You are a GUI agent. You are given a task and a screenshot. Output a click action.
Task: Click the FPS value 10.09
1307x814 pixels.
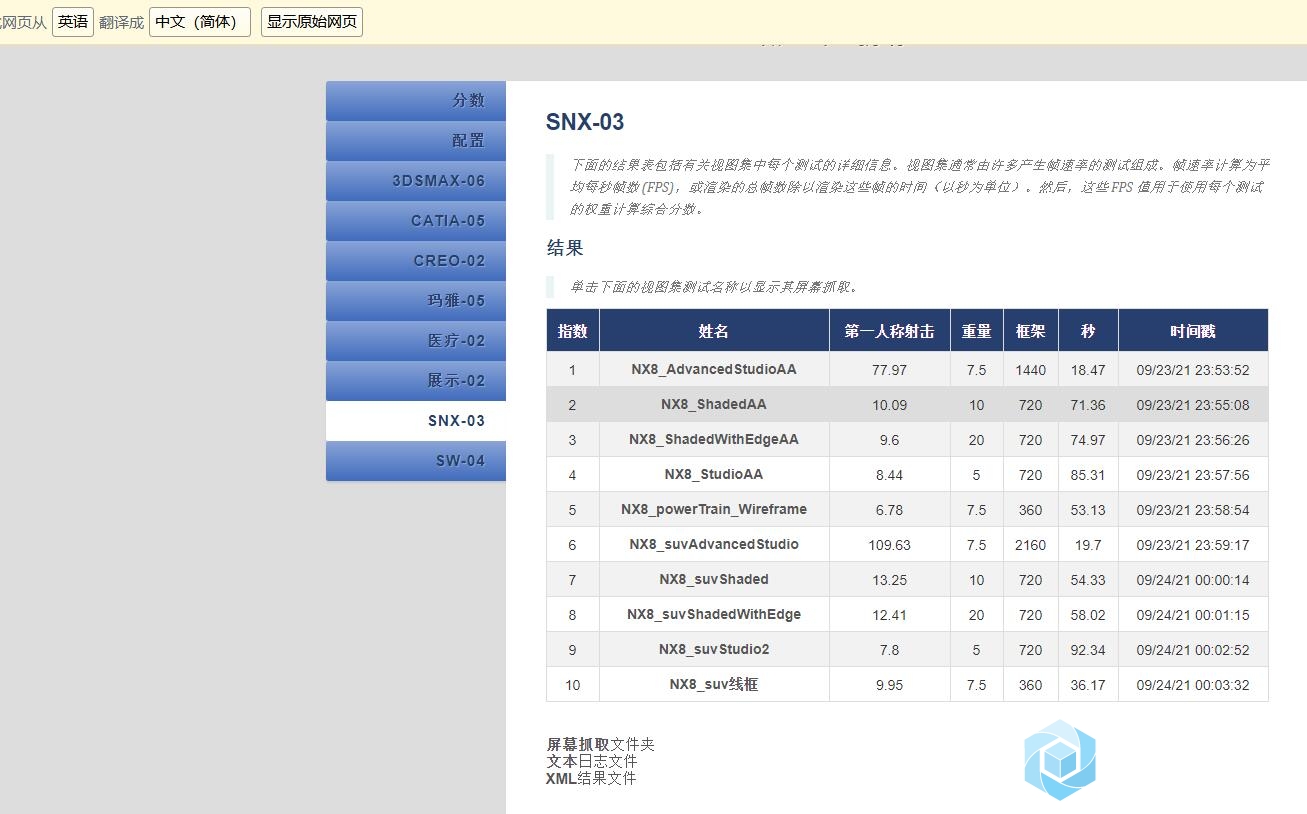coord(889,405)
